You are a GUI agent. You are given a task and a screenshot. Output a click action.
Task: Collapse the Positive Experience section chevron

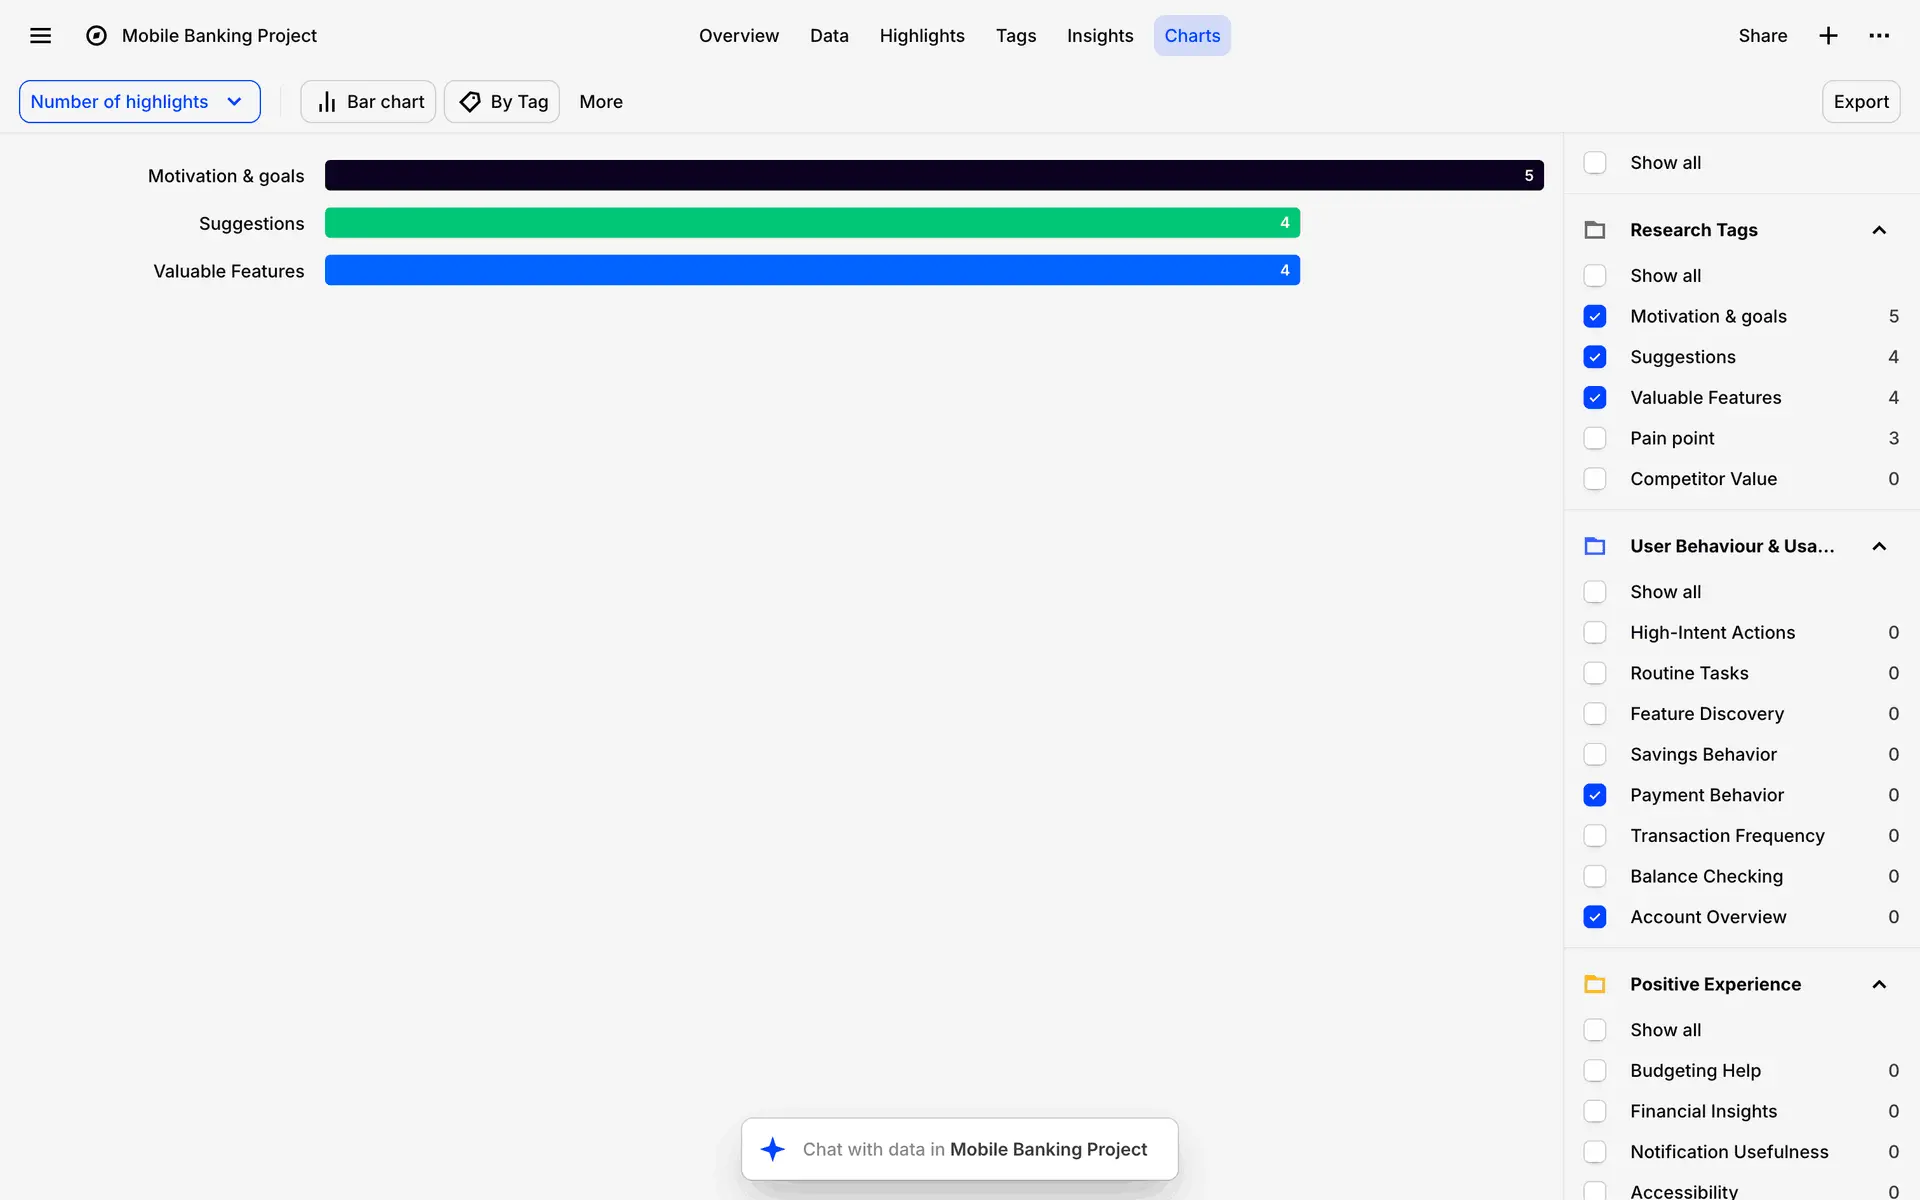tap(1879, 984)
